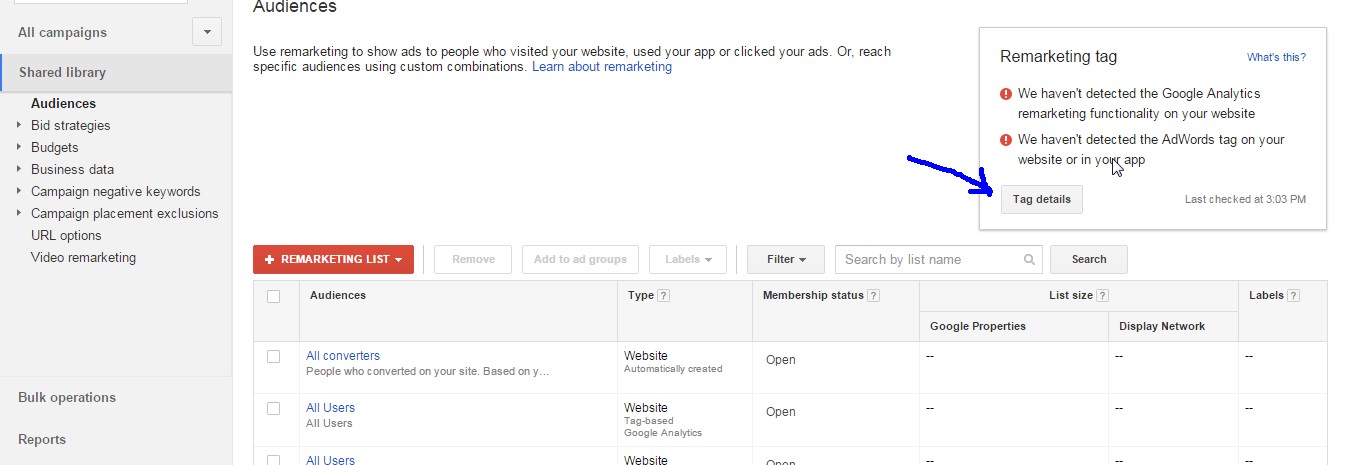Click All campaigns label in sidebar
This screenshot has height=465, width=1346.
coord(62,32)
